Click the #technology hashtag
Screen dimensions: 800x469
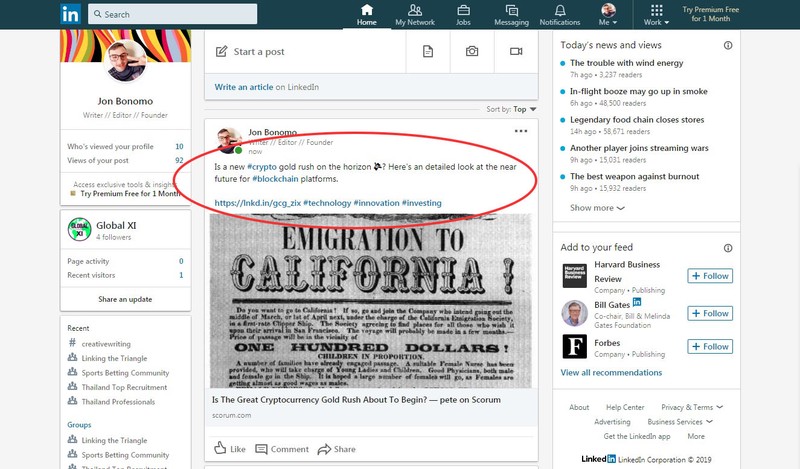(327, 203)
